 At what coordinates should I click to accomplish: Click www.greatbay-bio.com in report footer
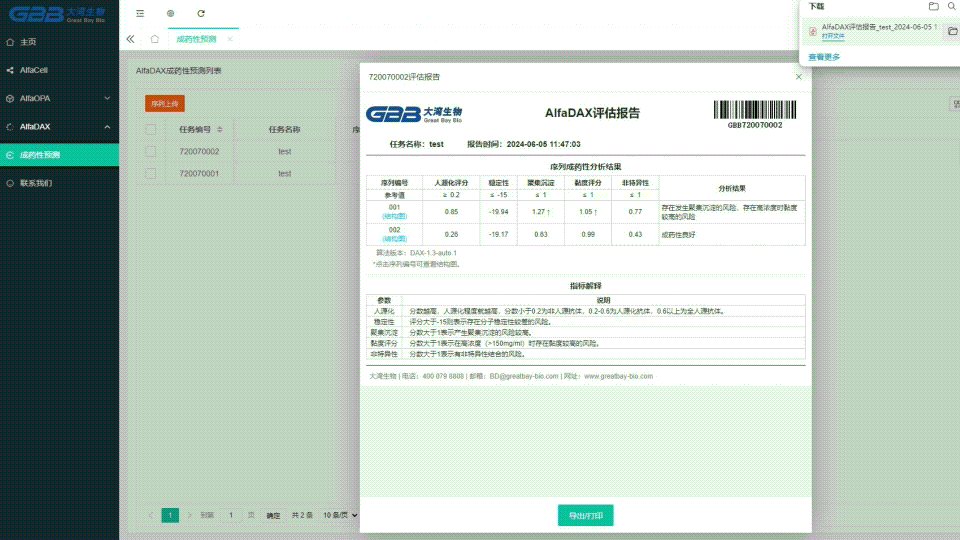618,377
